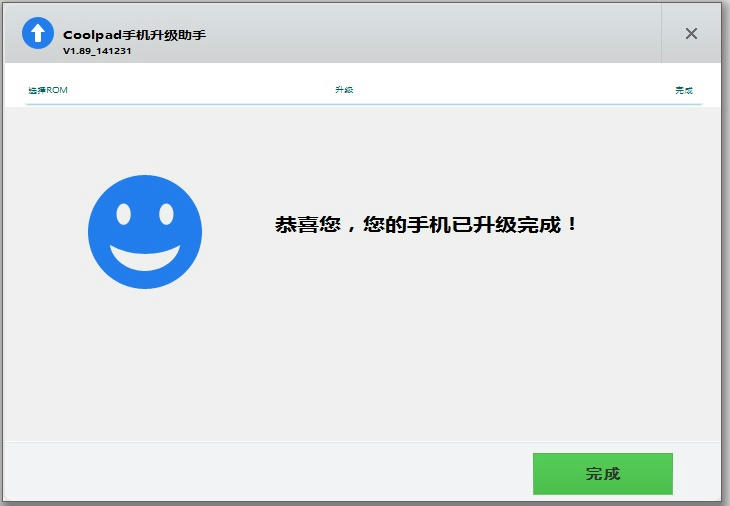Click the blue smiley face graphic

(145, 232)
